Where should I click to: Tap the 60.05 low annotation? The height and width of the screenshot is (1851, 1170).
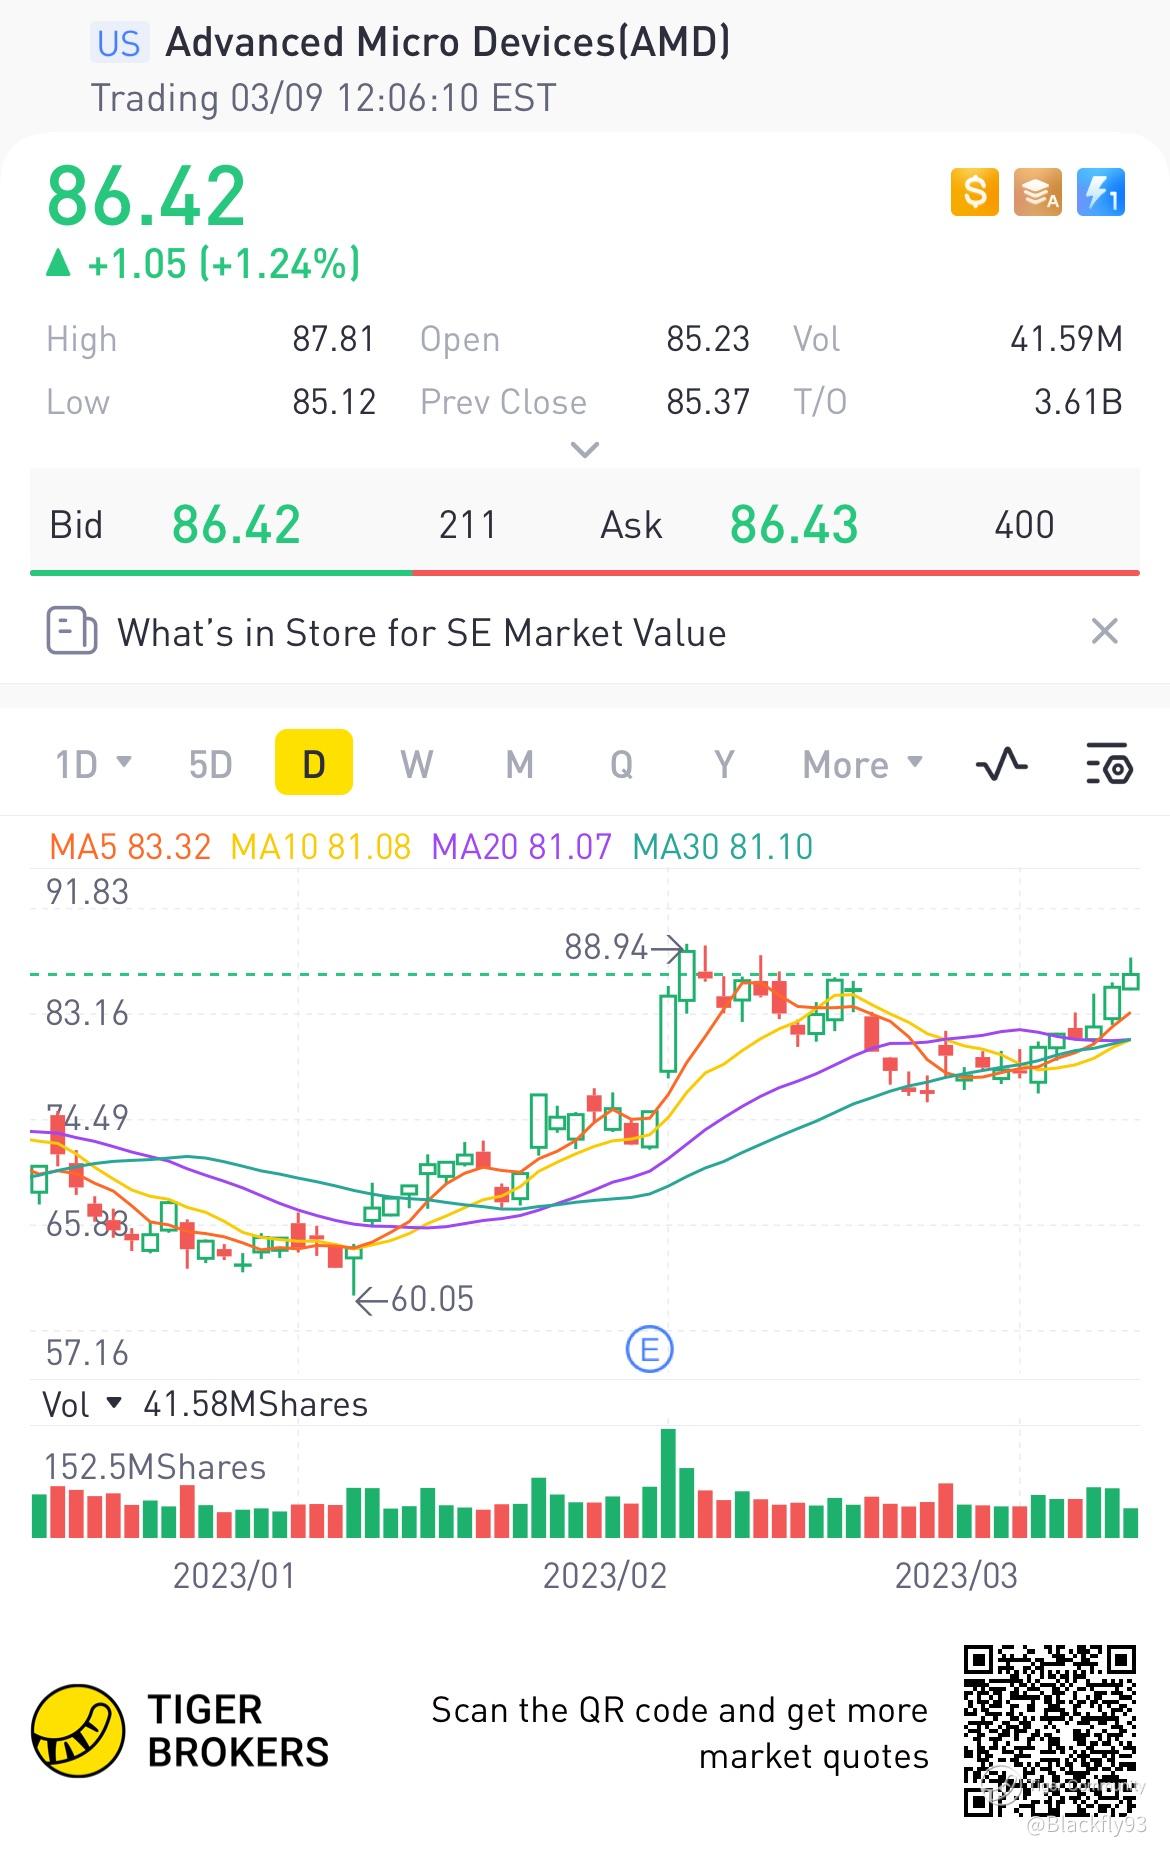[x=432, y=1299]
